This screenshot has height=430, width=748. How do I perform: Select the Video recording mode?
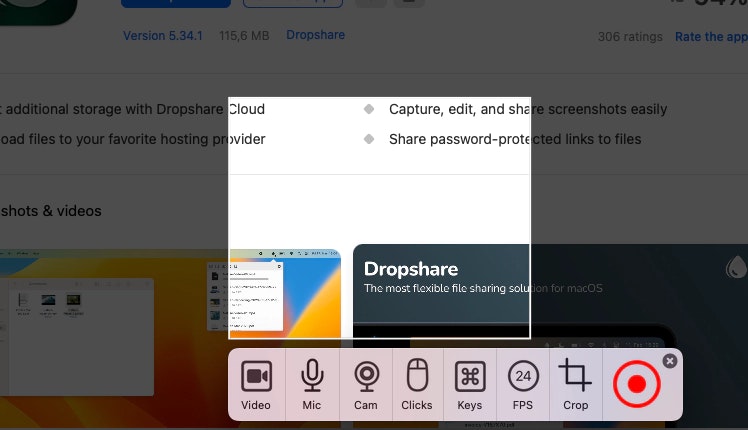[256, 385]
